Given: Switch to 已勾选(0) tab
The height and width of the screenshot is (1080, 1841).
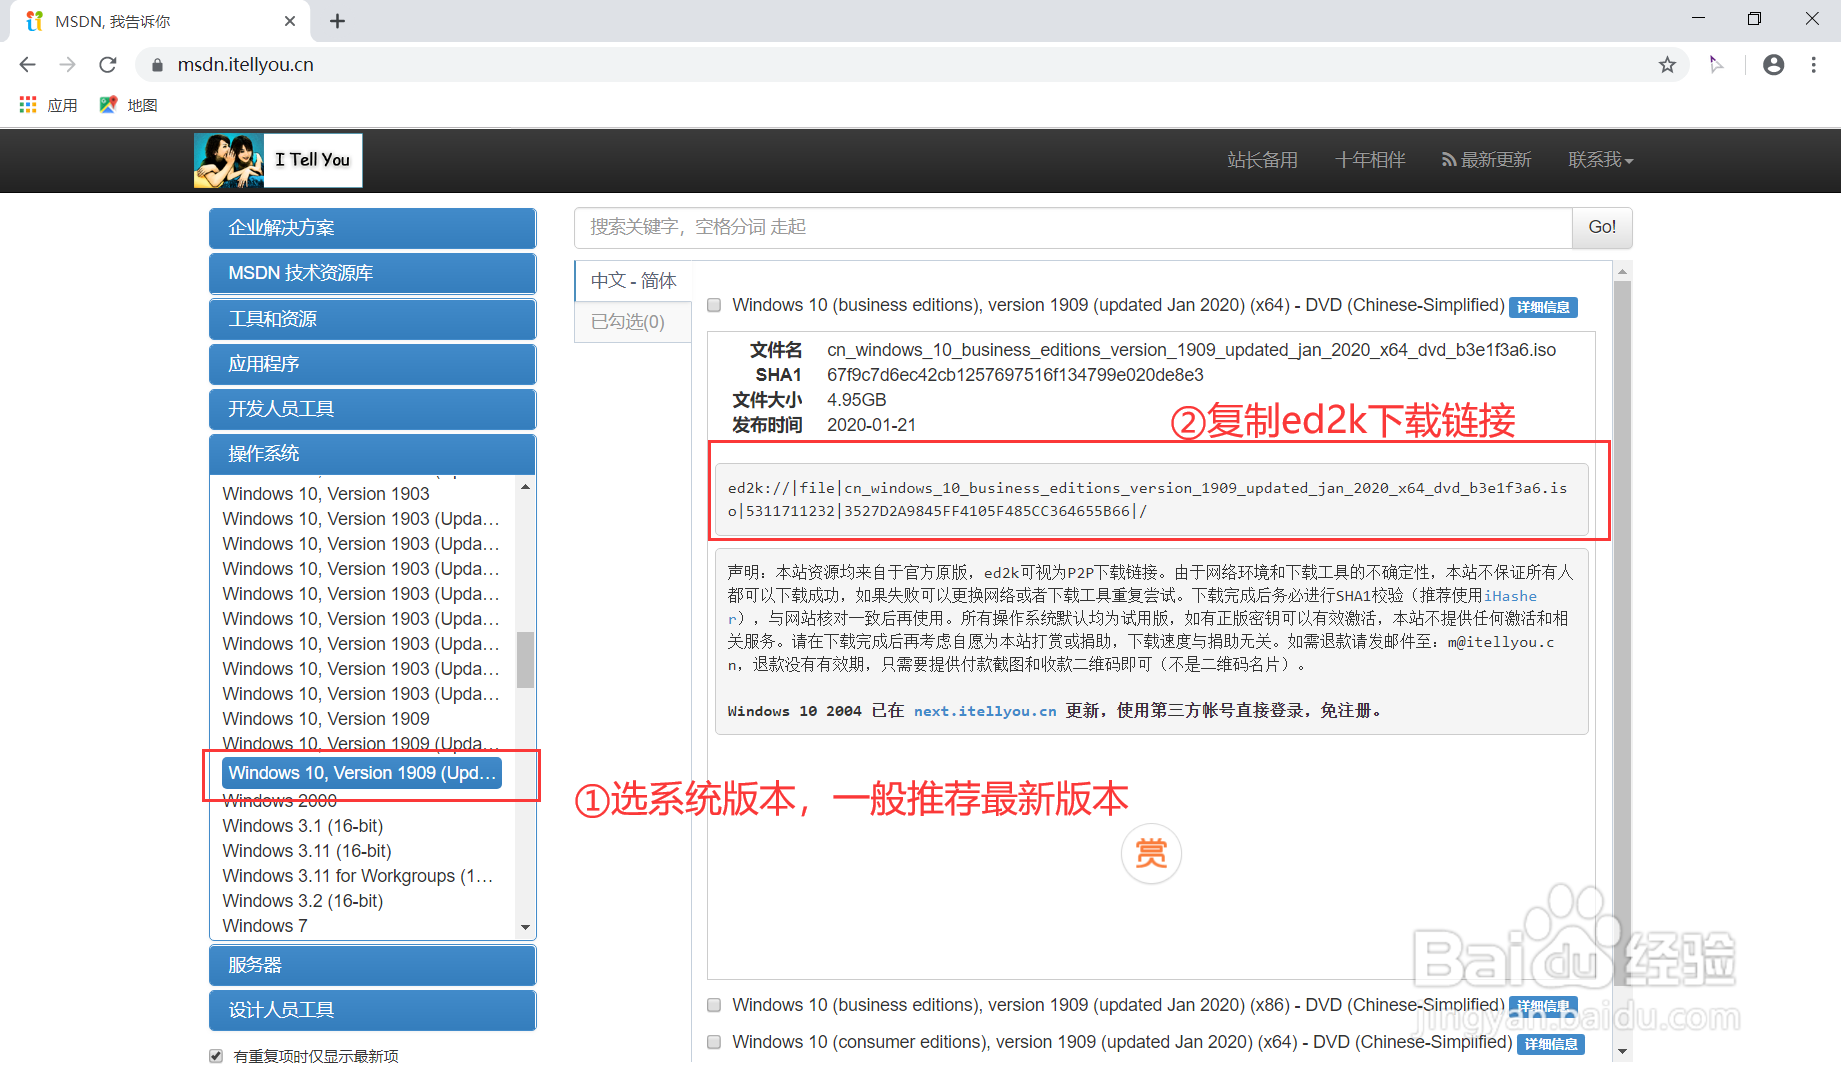Looking at the screenshot, I should 633,322.
